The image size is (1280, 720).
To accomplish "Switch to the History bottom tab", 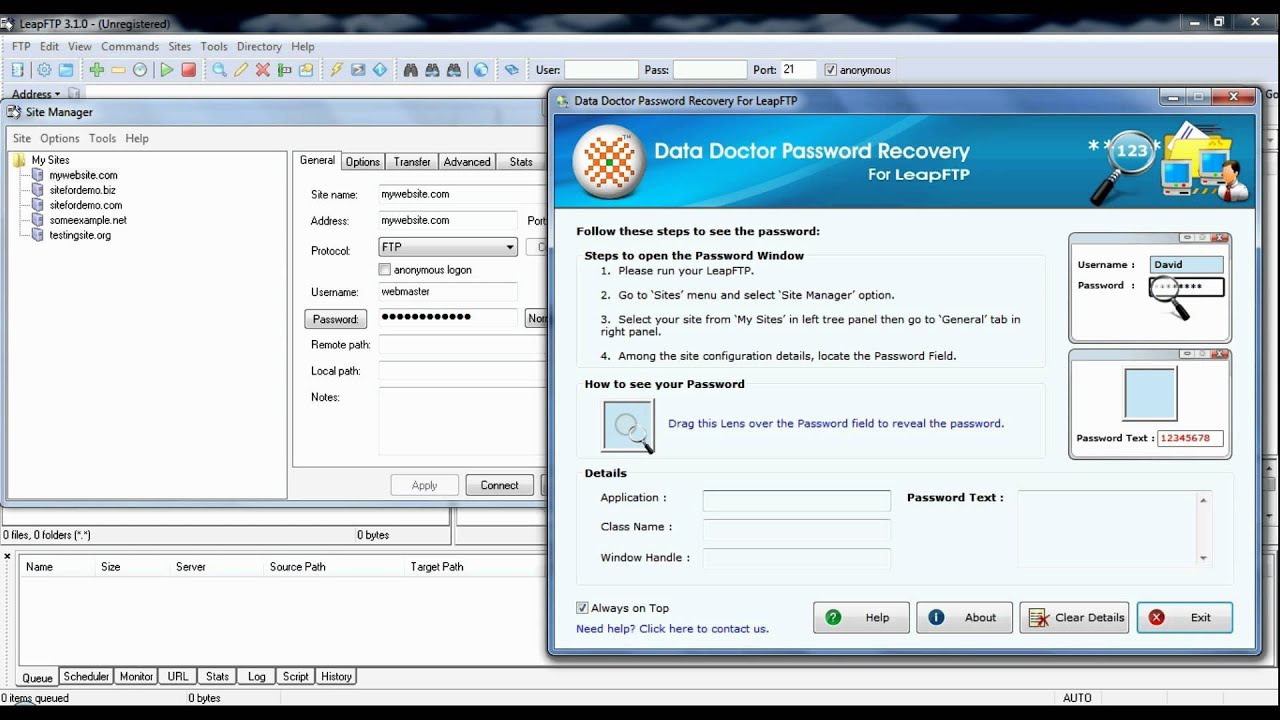I will [336, 677].
